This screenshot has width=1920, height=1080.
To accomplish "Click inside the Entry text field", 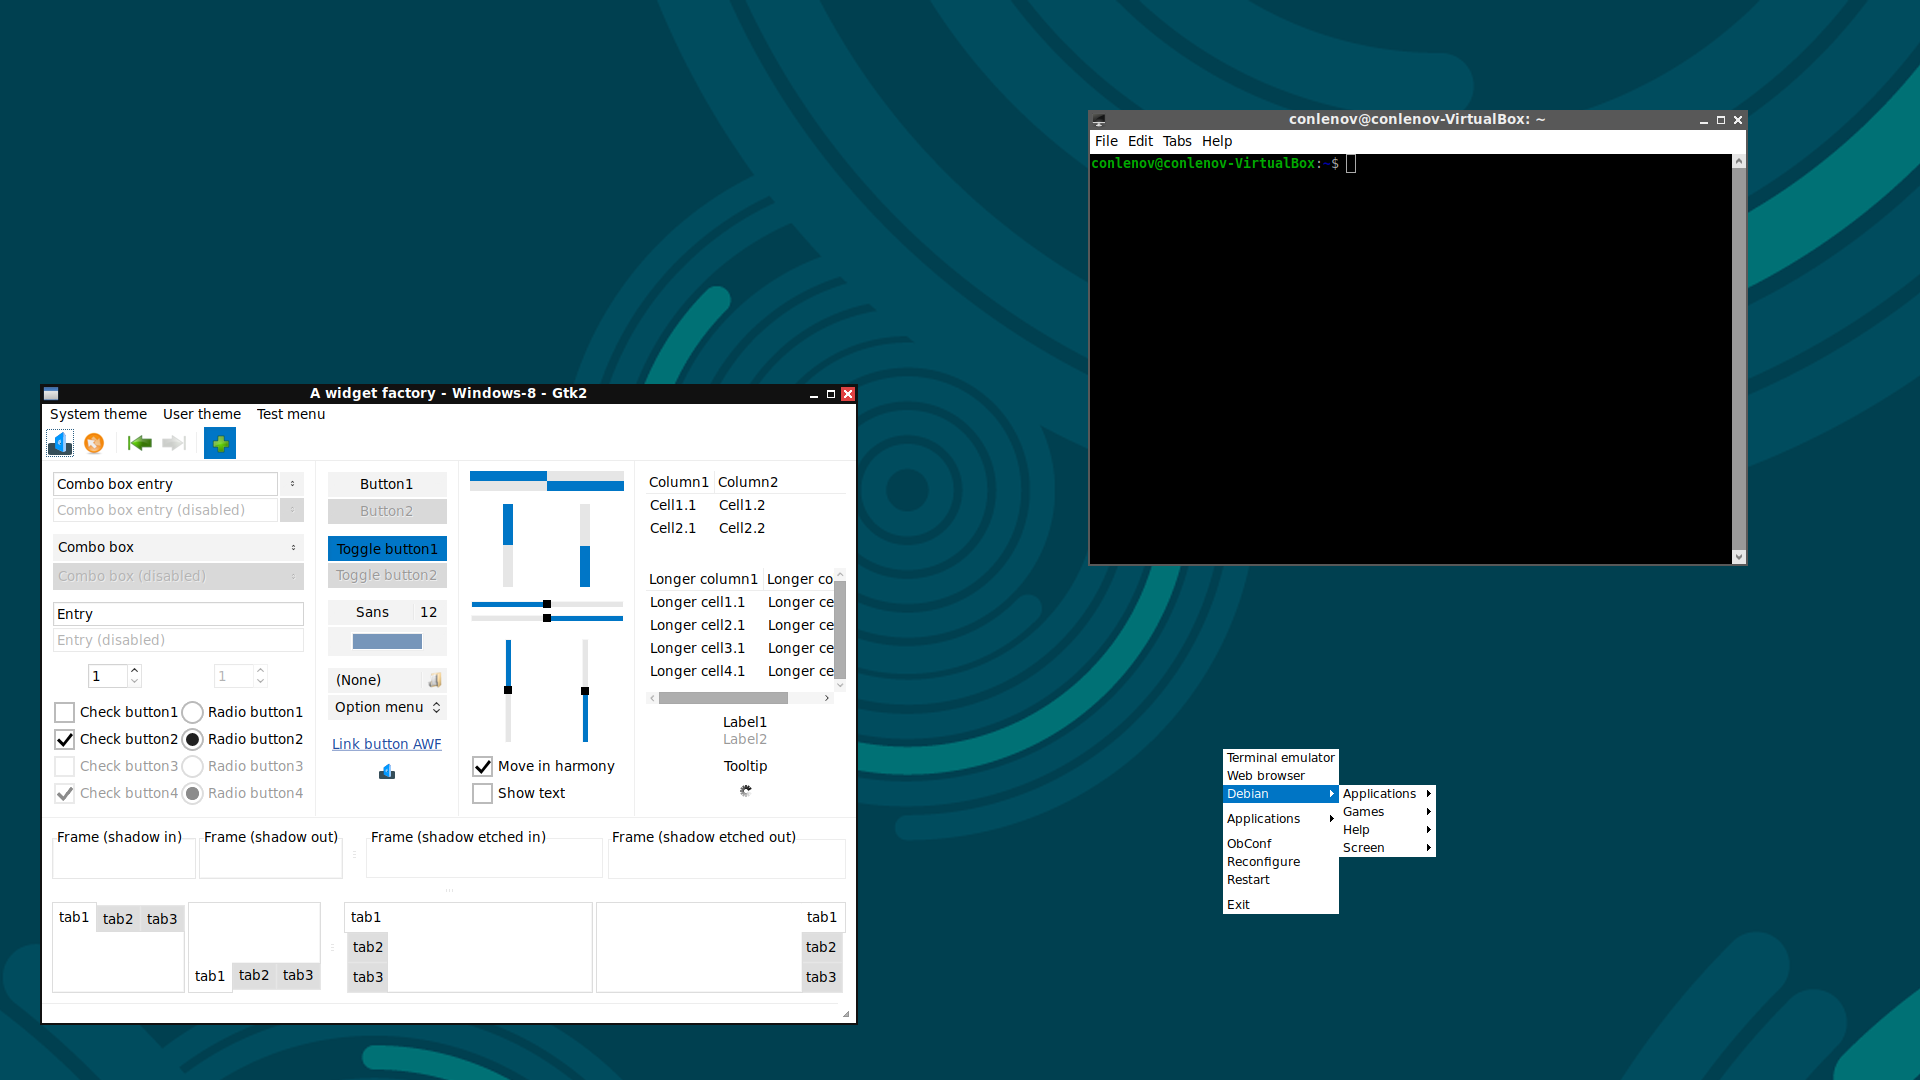I will tap(178, 614).
